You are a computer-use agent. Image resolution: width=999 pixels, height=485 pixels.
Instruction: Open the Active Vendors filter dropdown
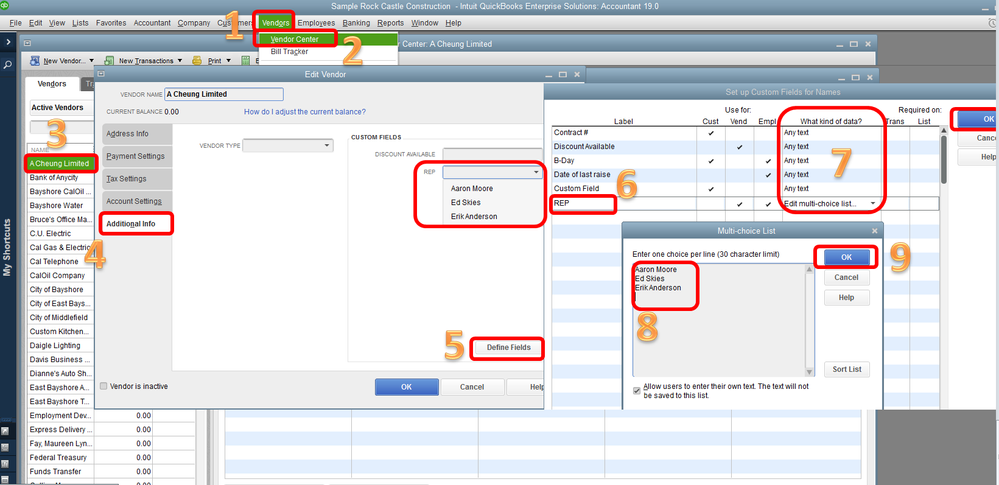(x=61, y=108)
